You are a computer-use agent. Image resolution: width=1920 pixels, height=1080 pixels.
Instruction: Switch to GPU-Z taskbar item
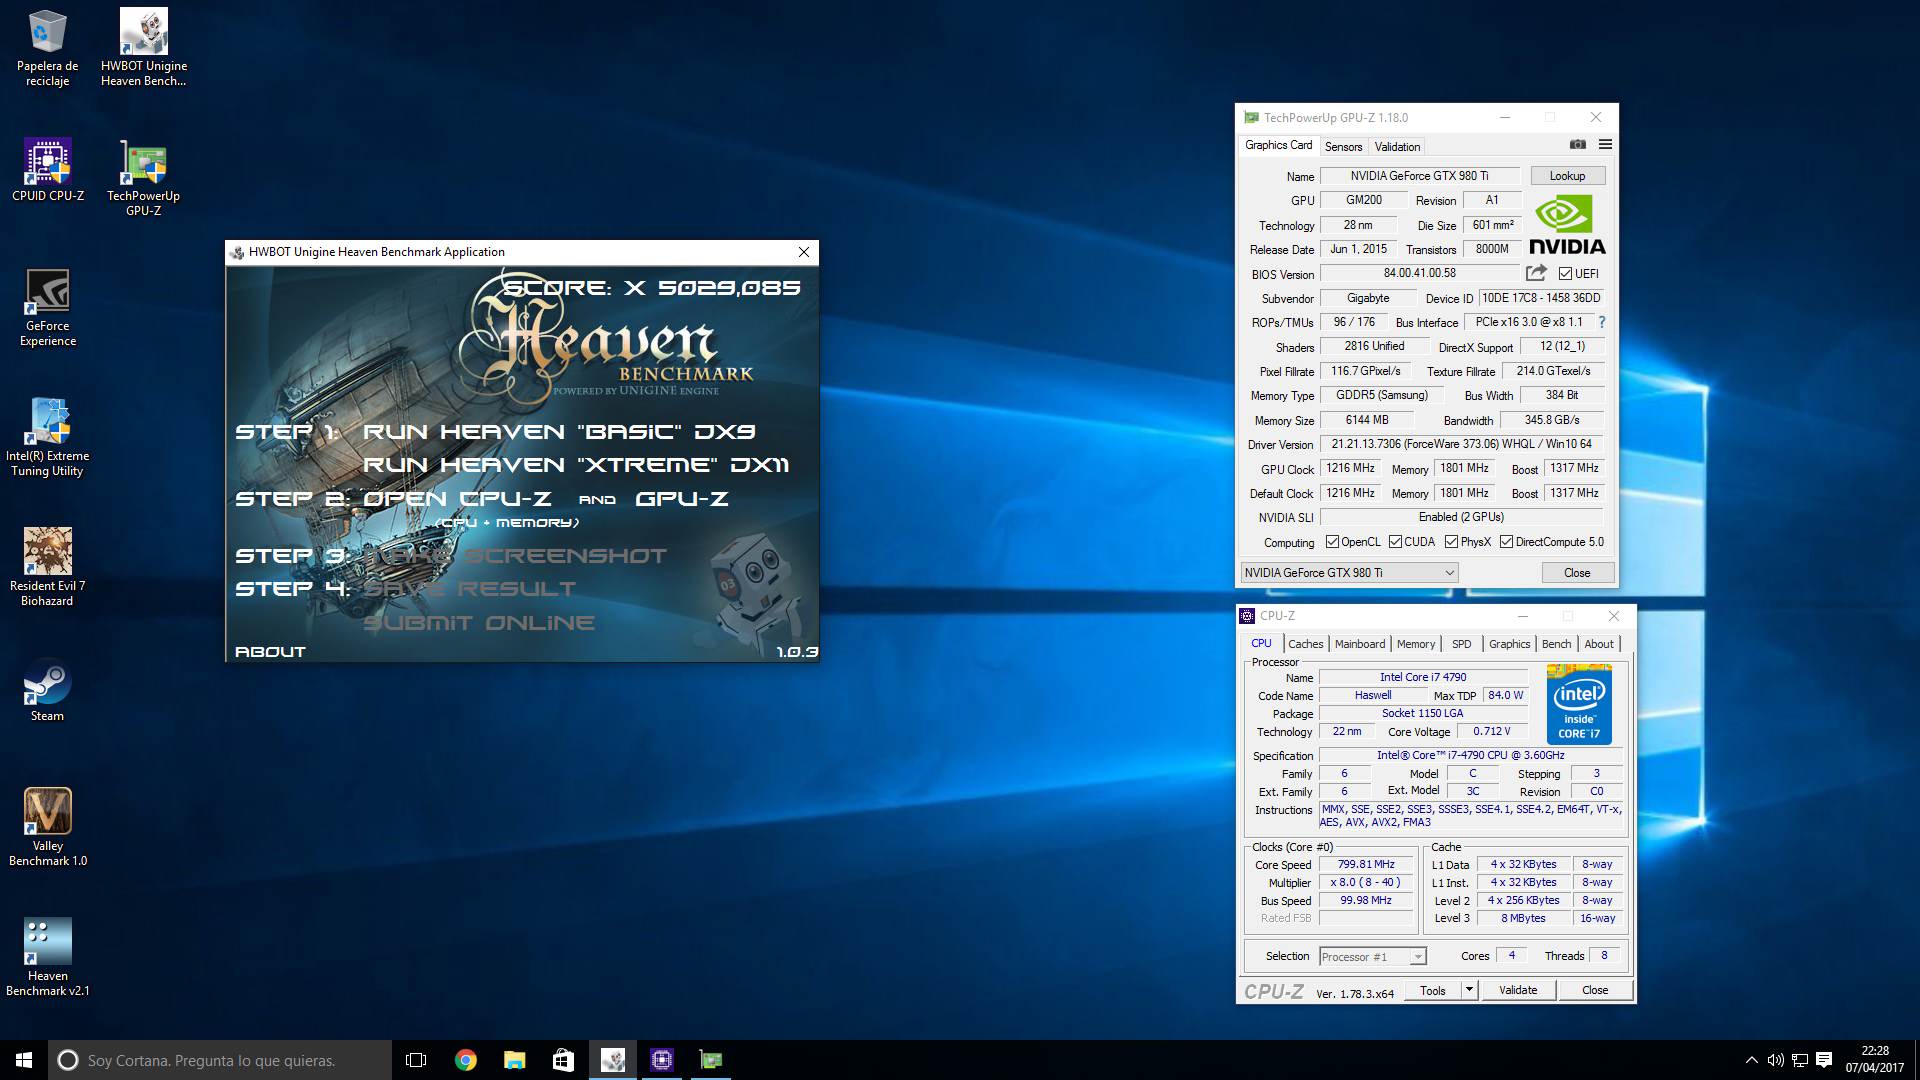(x=710, y=1060)
